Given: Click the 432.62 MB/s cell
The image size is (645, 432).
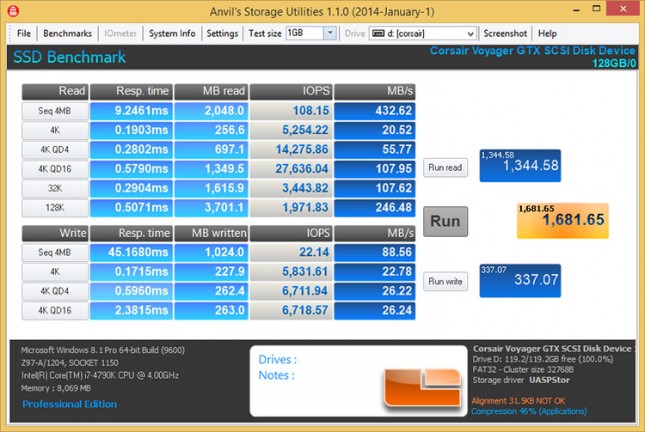Looking at the screenshot, I should (375, 111).
